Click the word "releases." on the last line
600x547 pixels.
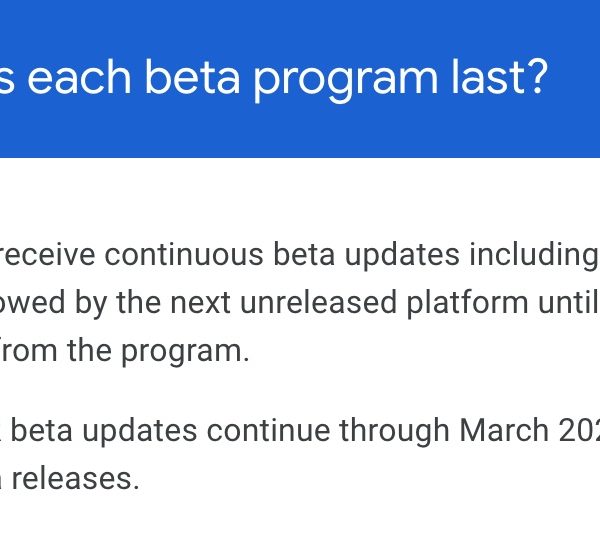click(x=75, y=478)
